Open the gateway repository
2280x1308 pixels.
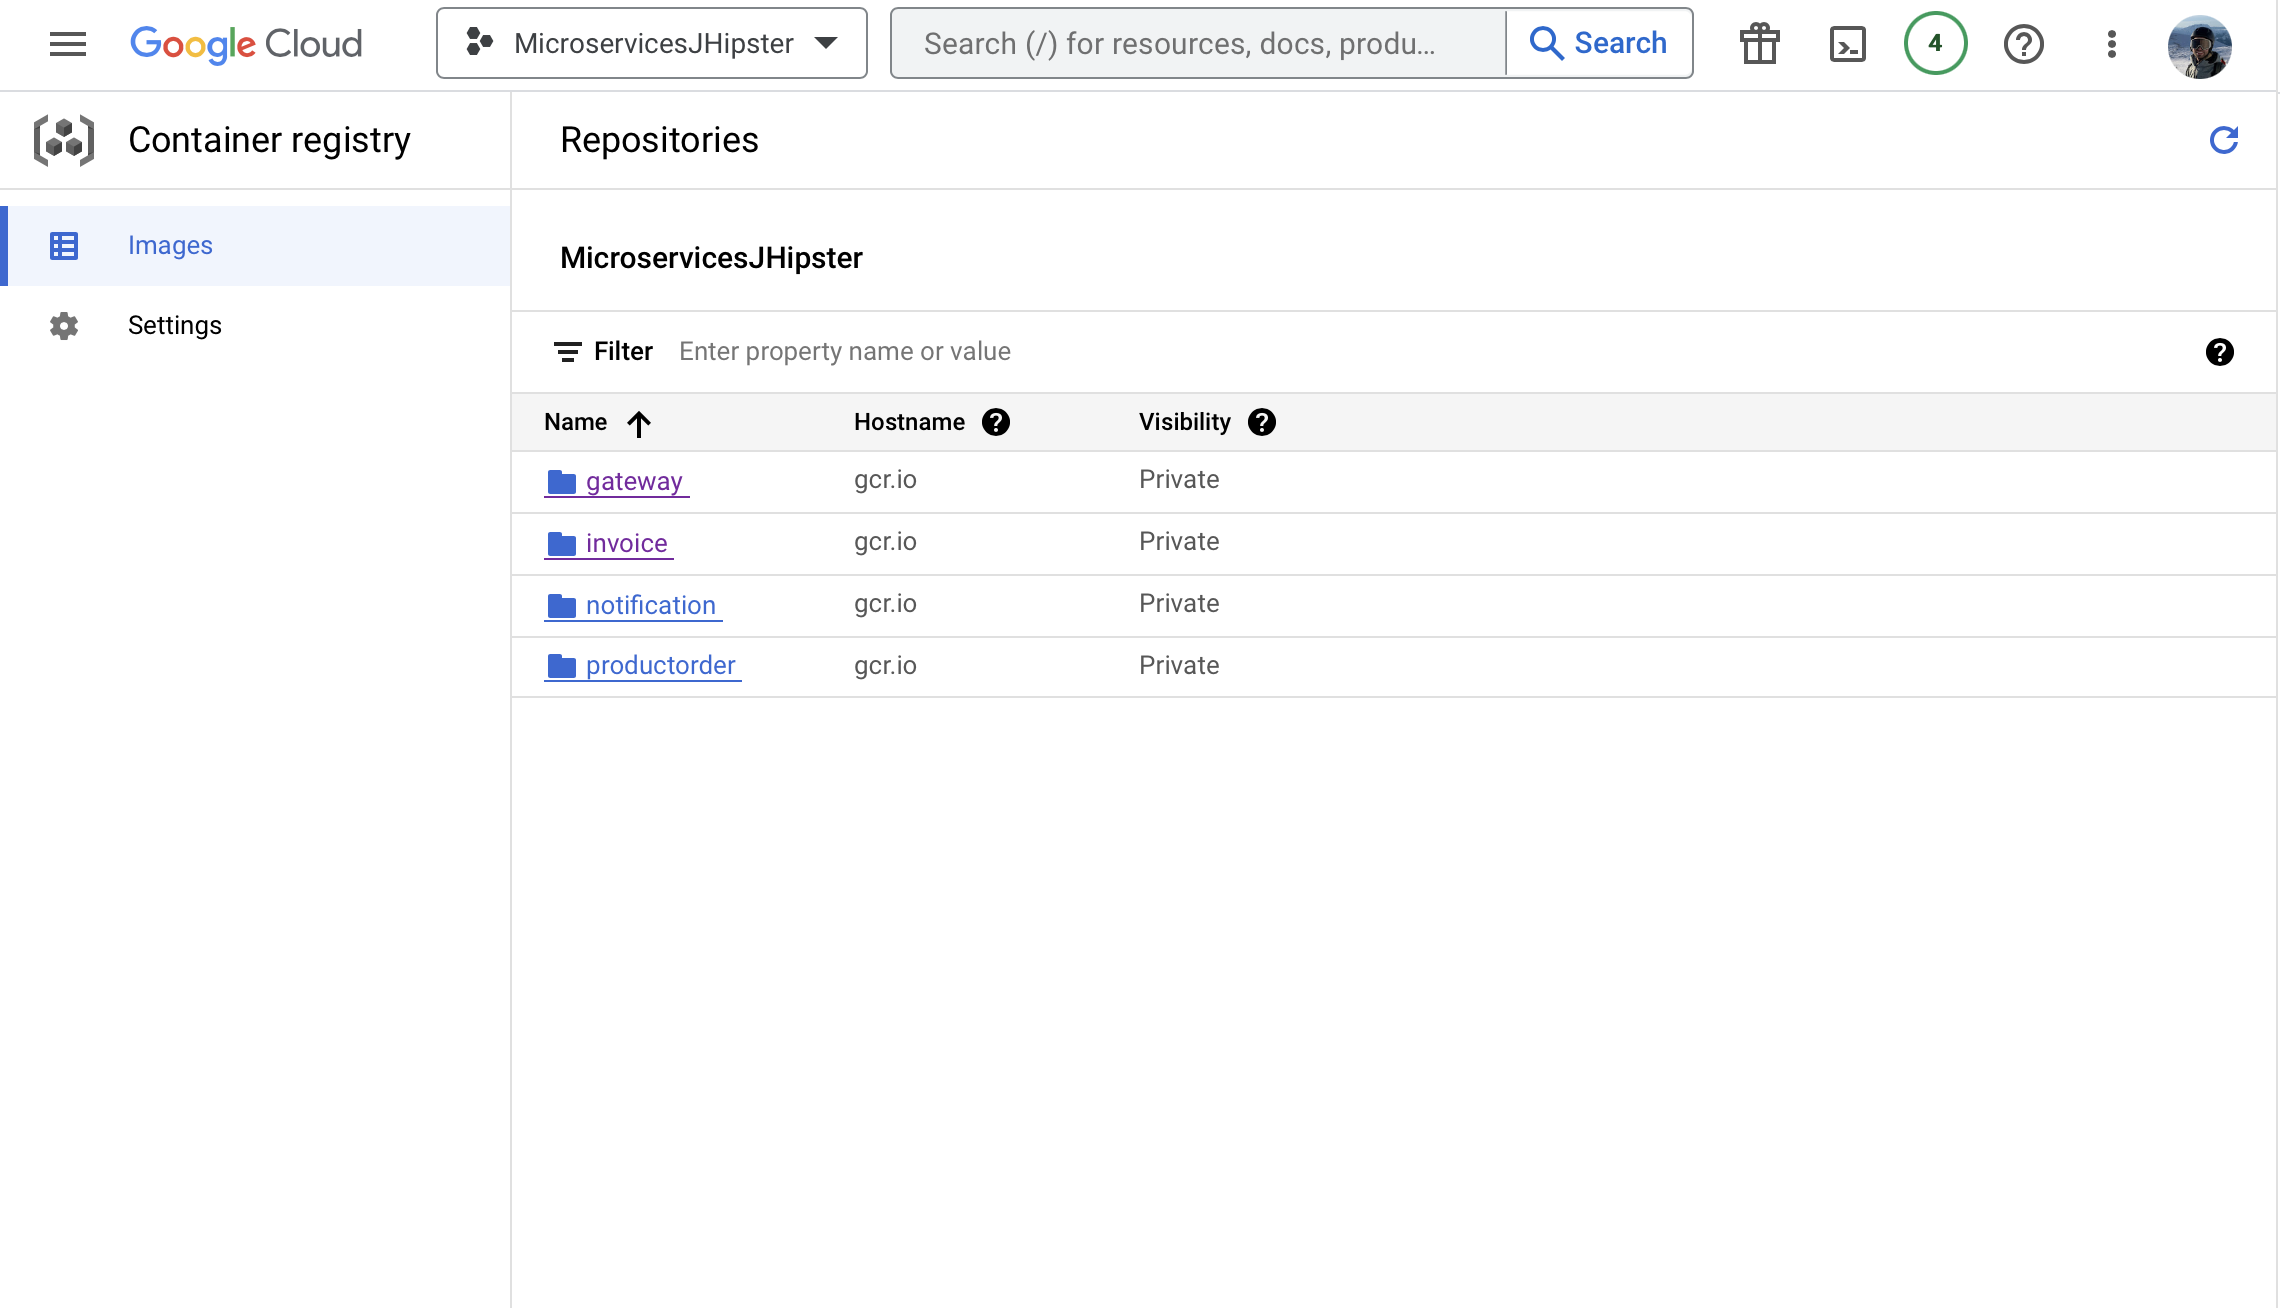coord(634,481)
